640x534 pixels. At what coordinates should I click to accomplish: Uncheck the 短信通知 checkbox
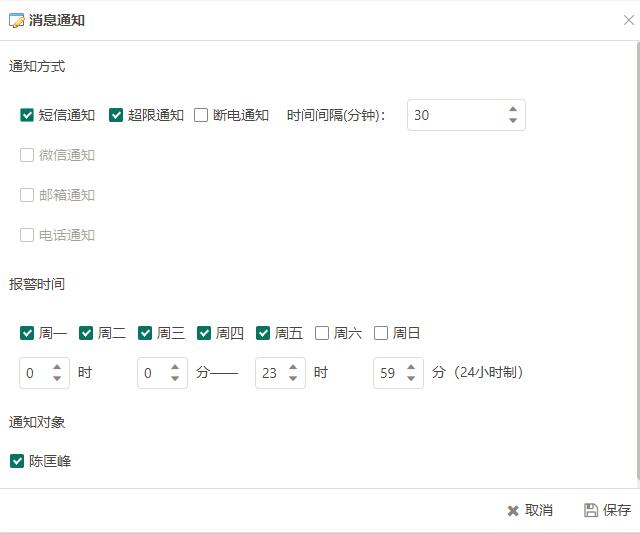point(27,115)
